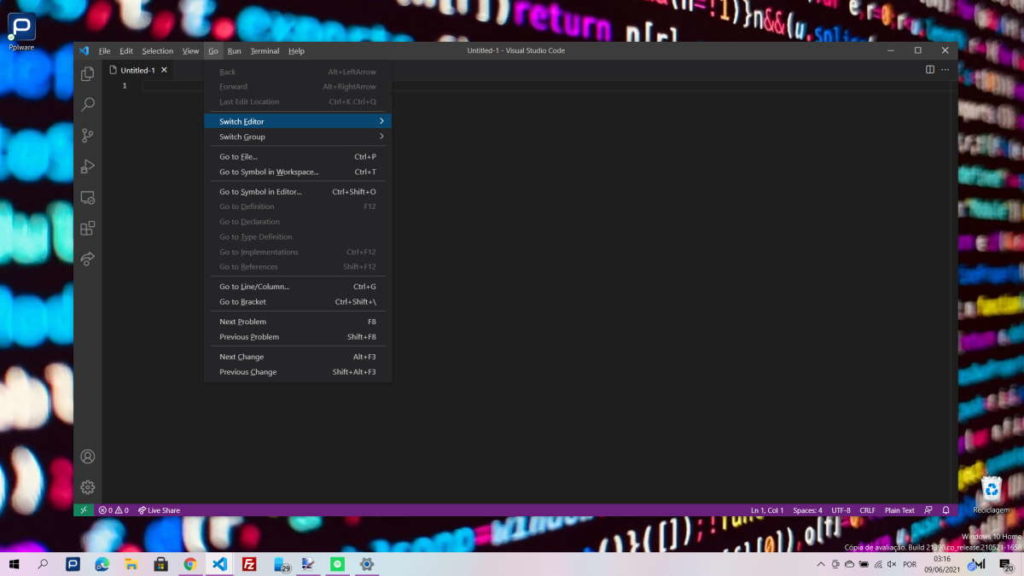
Task: Toggle the split editor layout icon
Action: point(929,69)
